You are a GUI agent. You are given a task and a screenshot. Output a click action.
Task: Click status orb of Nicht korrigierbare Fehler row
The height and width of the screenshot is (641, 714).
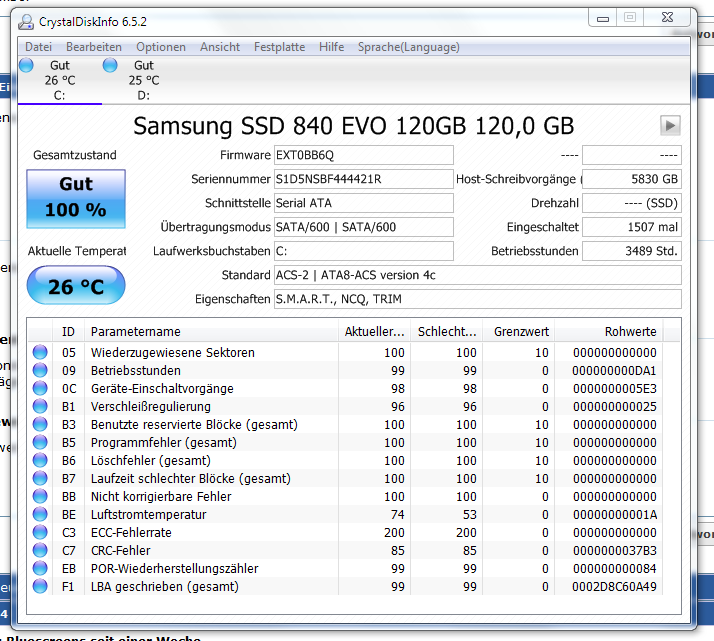40,496
